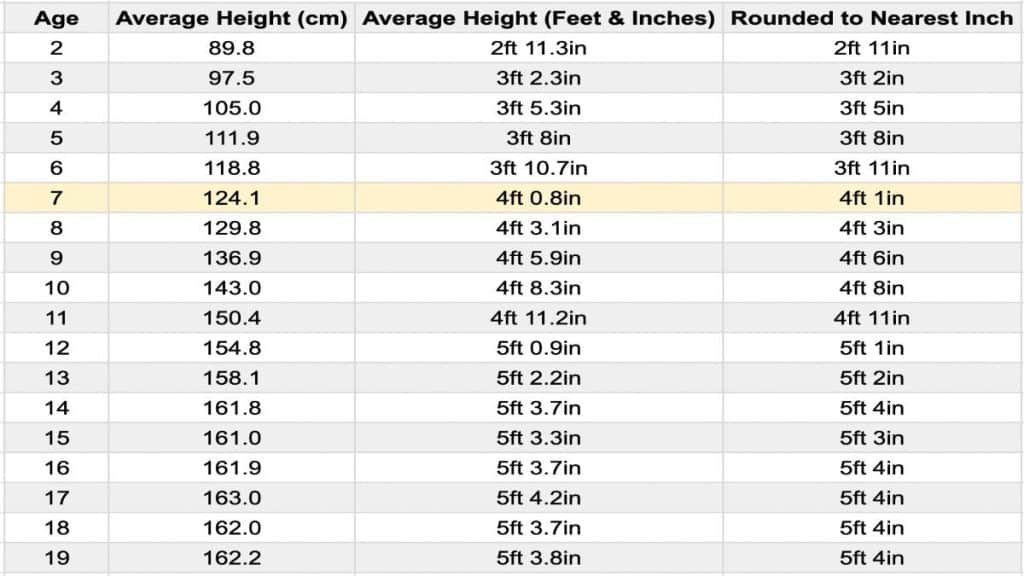Click the cell containing 5ft 3.8in
This screenshot has height=576, width=1024.
pos(539,558)
